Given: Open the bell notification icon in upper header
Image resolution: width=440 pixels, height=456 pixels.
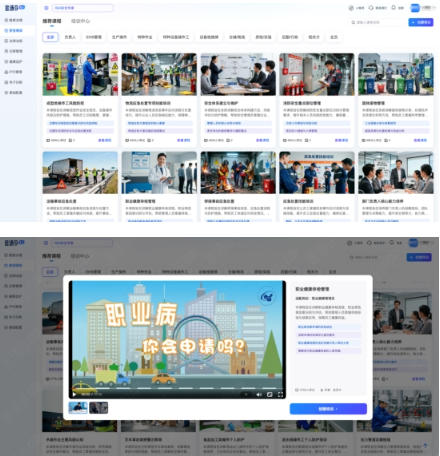Looking at the screenshot, I should [x=394, y=7].
